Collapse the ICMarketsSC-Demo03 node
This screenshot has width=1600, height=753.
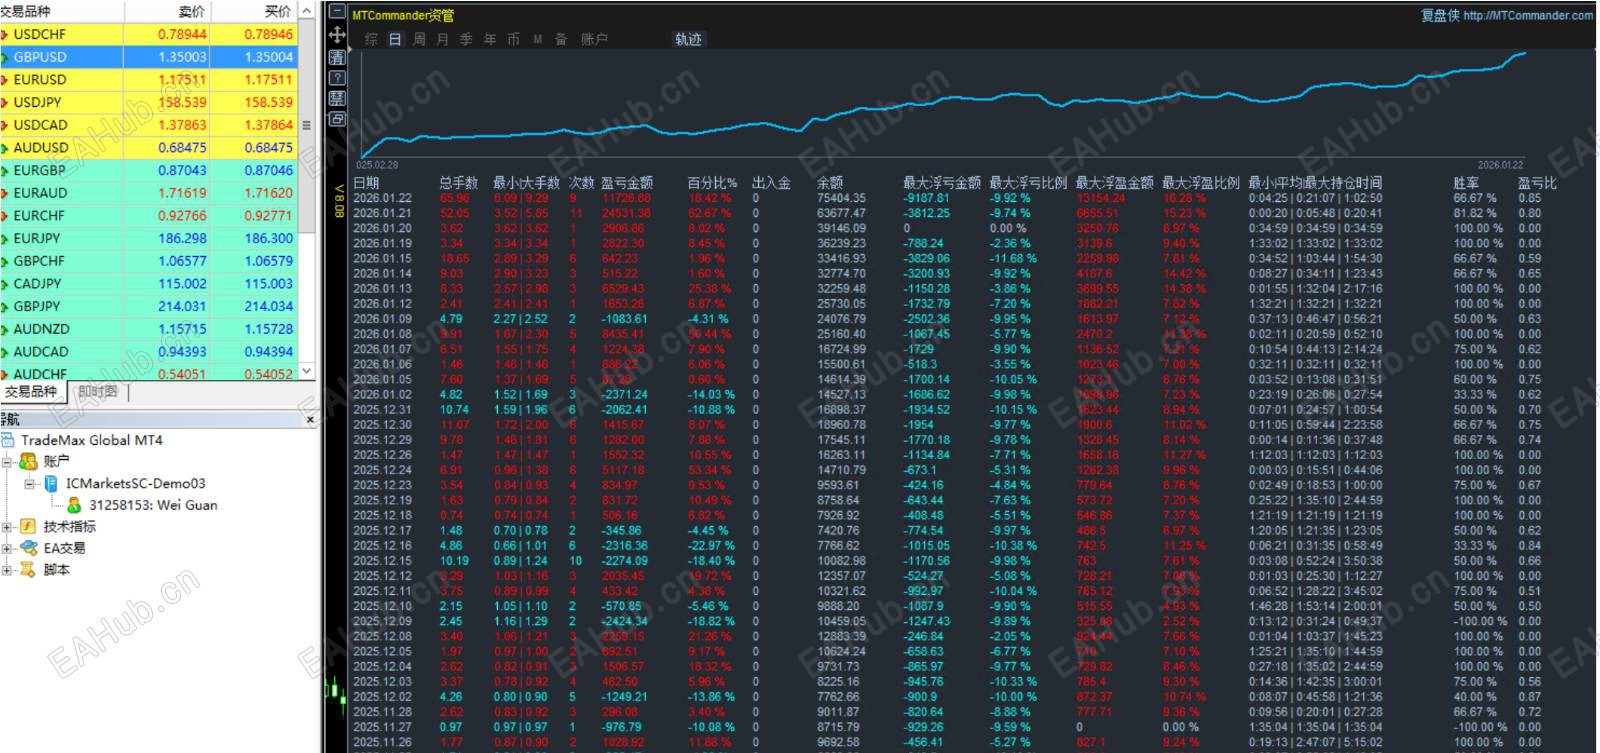pos(30,484)
